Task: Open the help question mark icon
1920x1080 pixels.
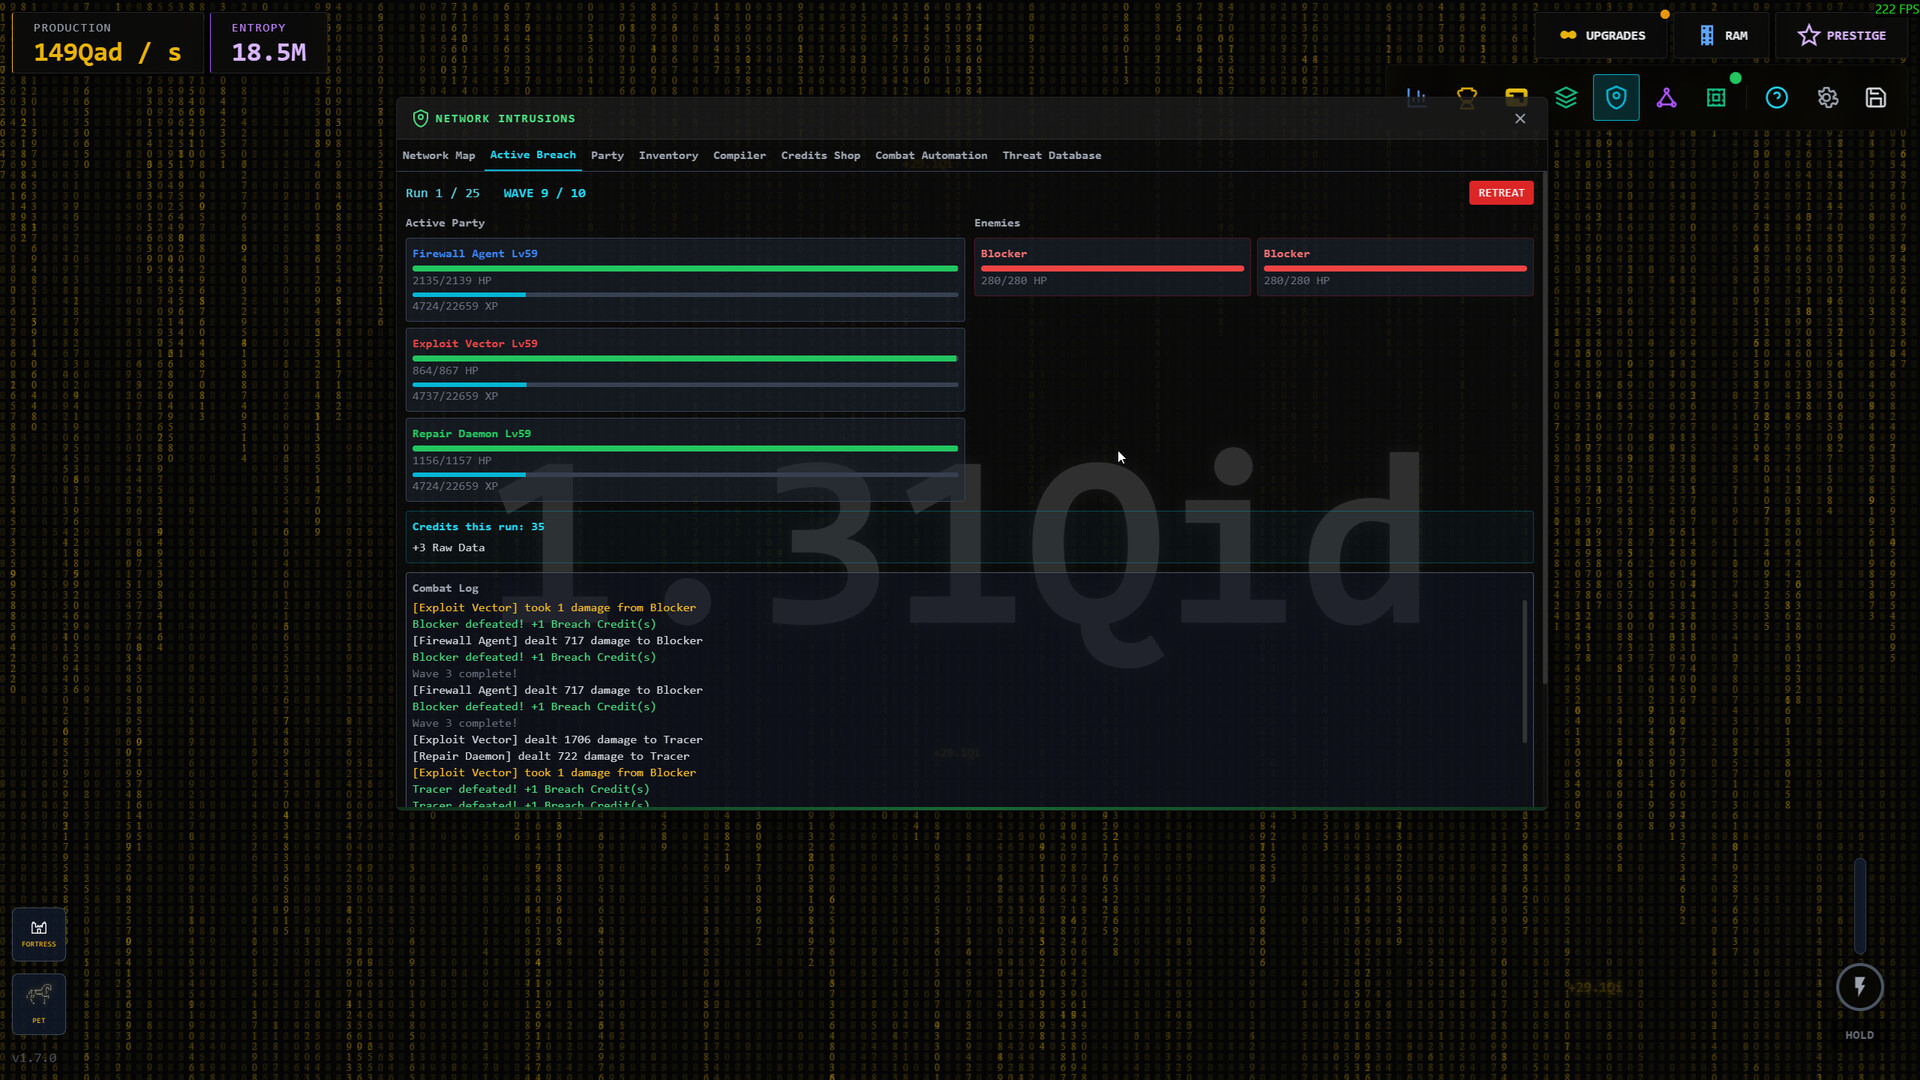Action: pos(1777,98)
